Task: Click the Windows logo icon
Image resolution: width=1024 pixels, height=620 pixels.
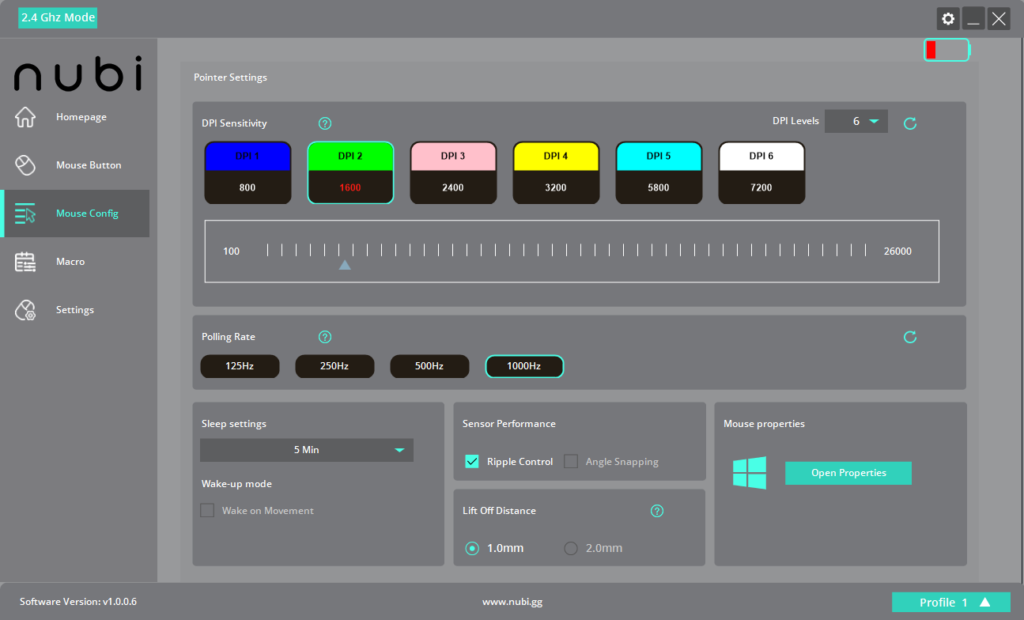Action: coord(749,473)
